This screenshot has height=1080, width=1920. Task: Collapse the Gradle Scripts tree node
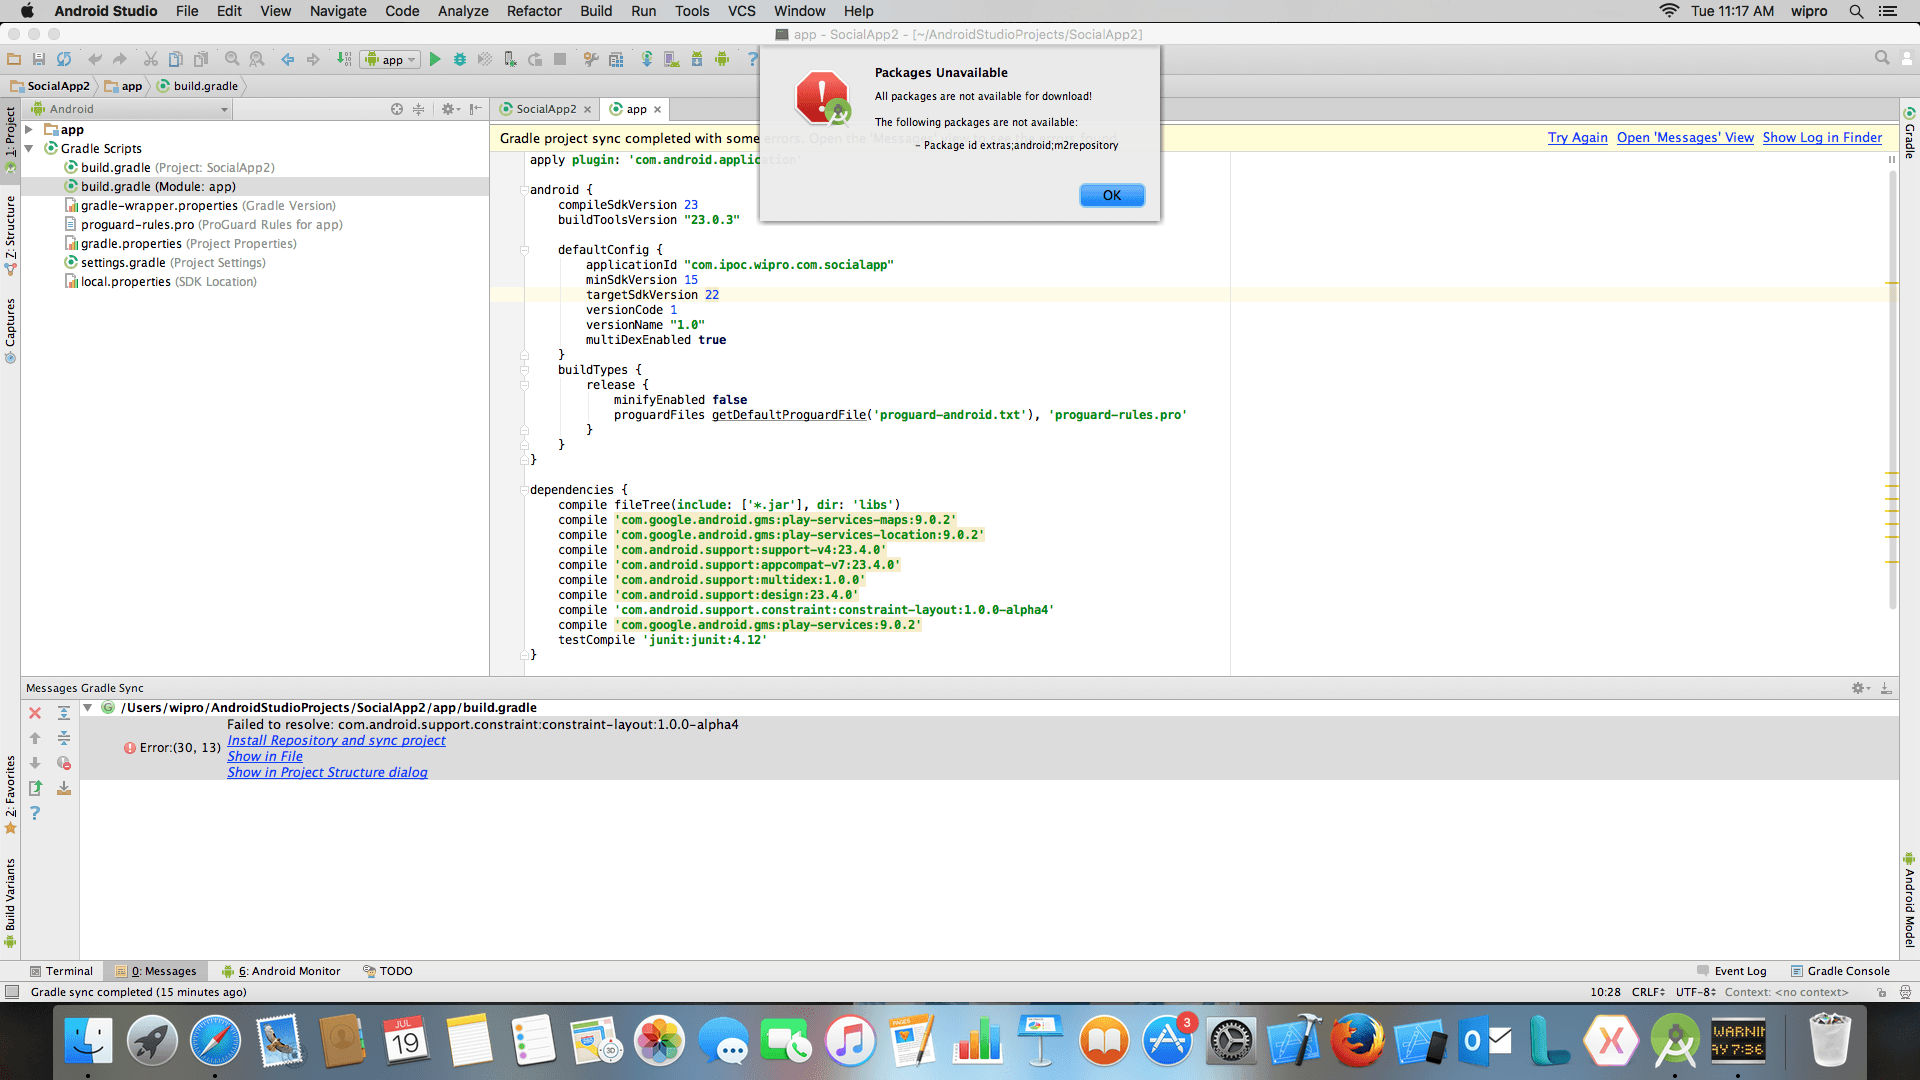coord(29,148)
